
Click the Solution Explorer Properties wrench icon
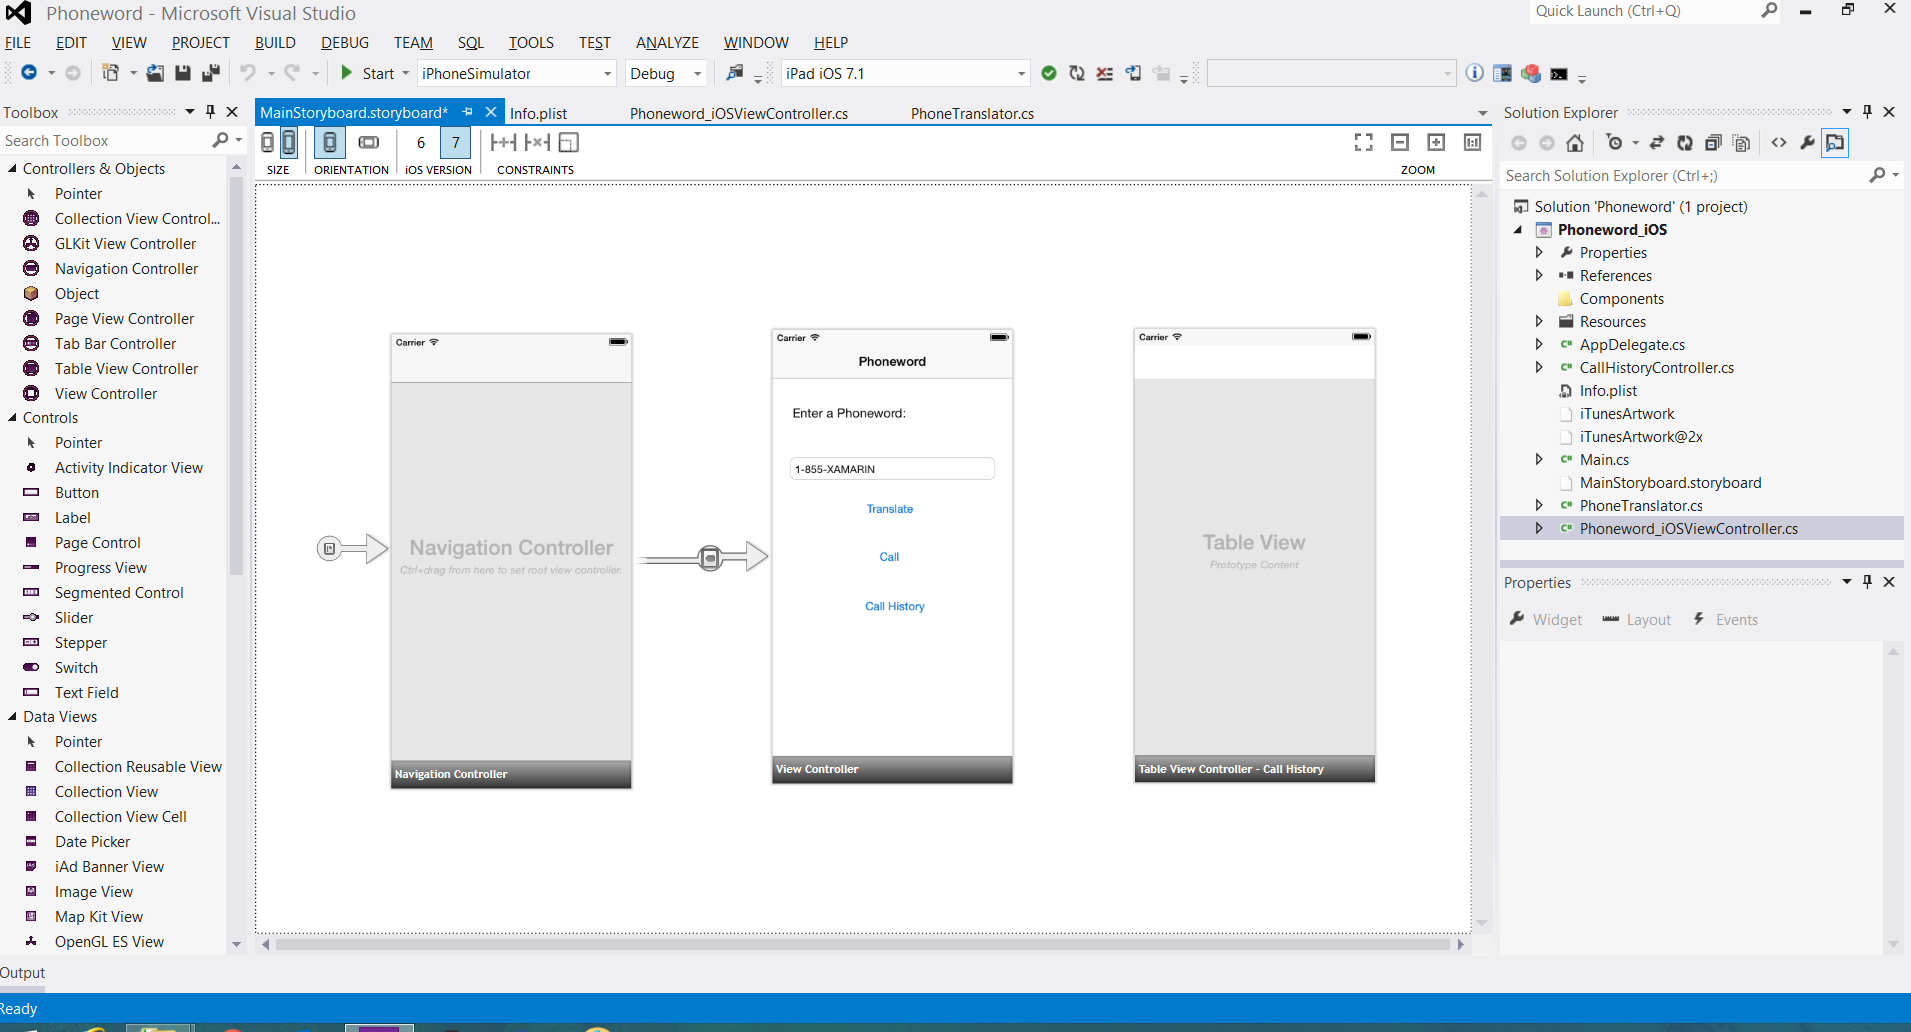tap(1807, 143)
